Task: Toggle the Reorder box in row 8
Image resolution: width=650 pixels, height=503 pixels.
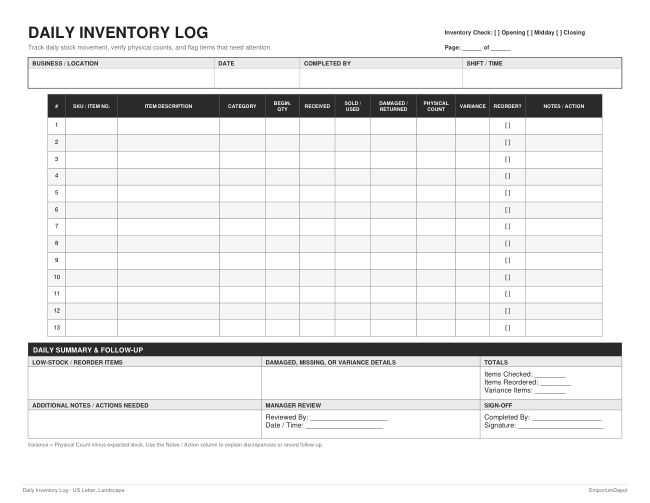Action: click(x=507, y=244)
